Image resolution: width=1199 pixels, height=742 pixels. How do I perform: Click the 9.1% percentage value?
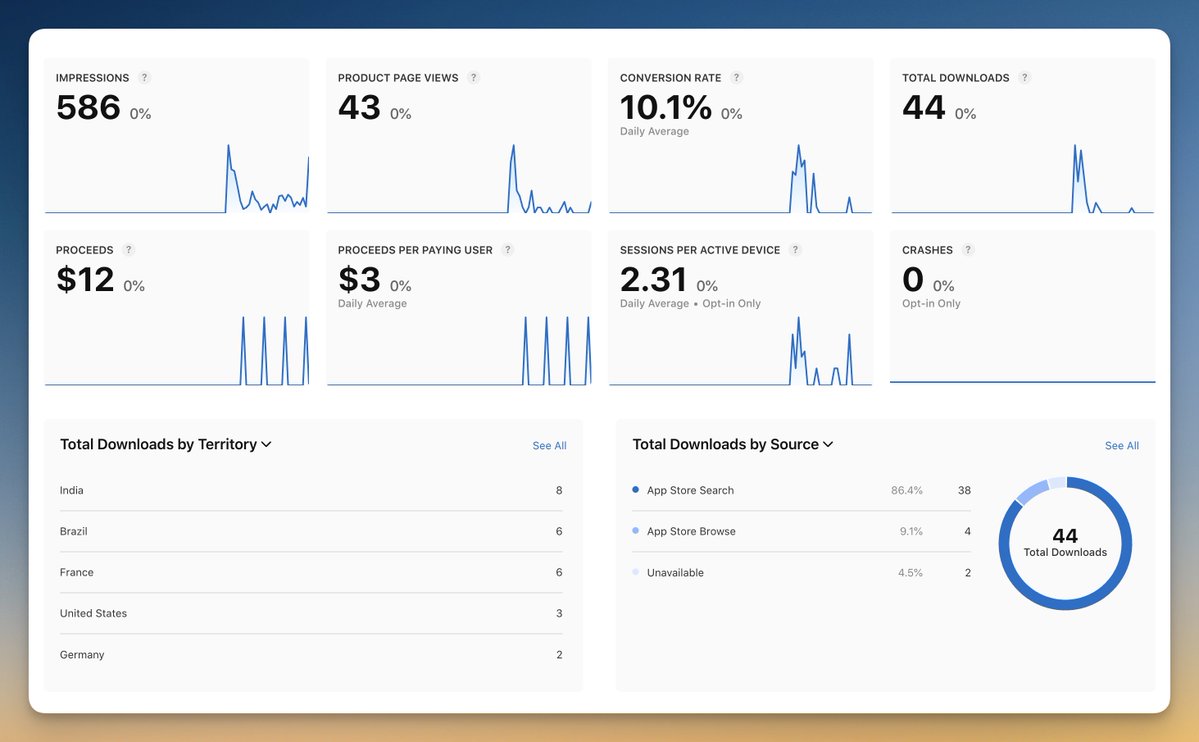[x=911, y=532]
